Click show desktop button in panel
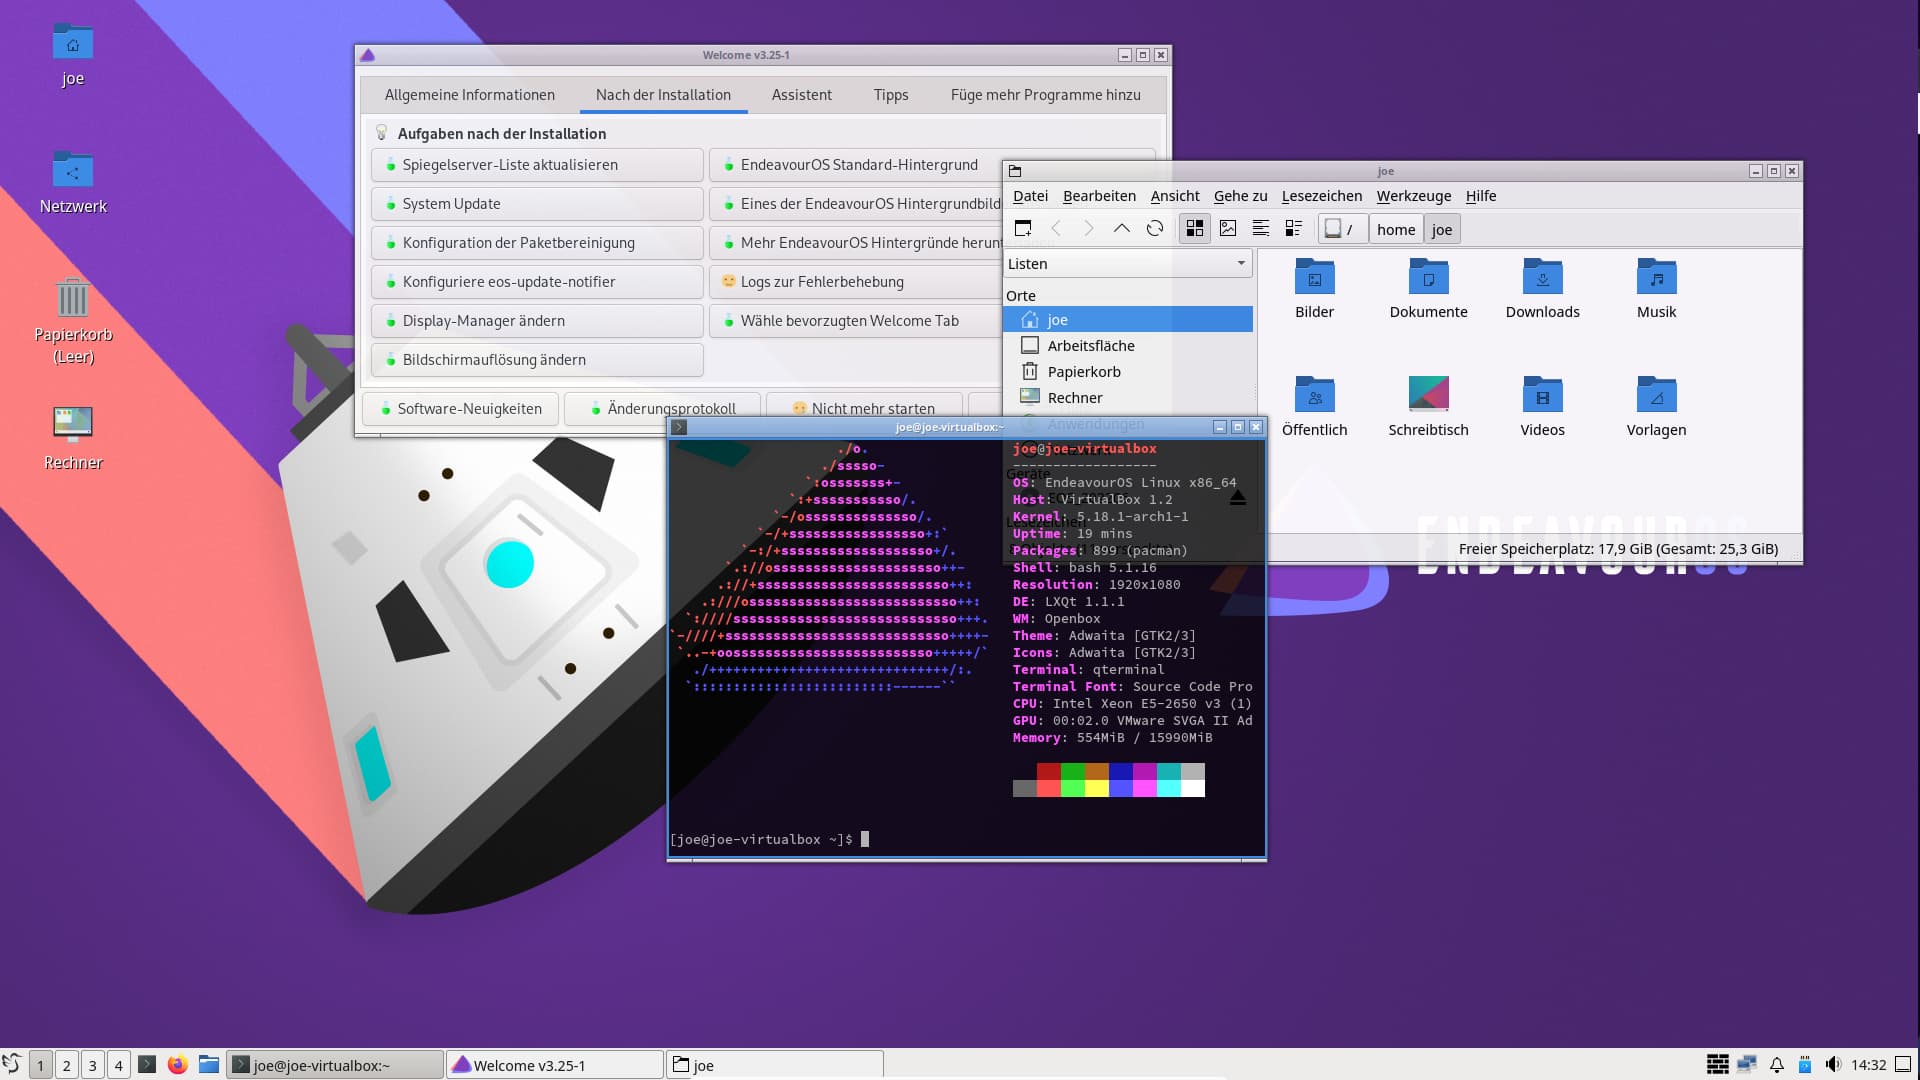The image size is (1920, 1080). coord(1904,1064)
